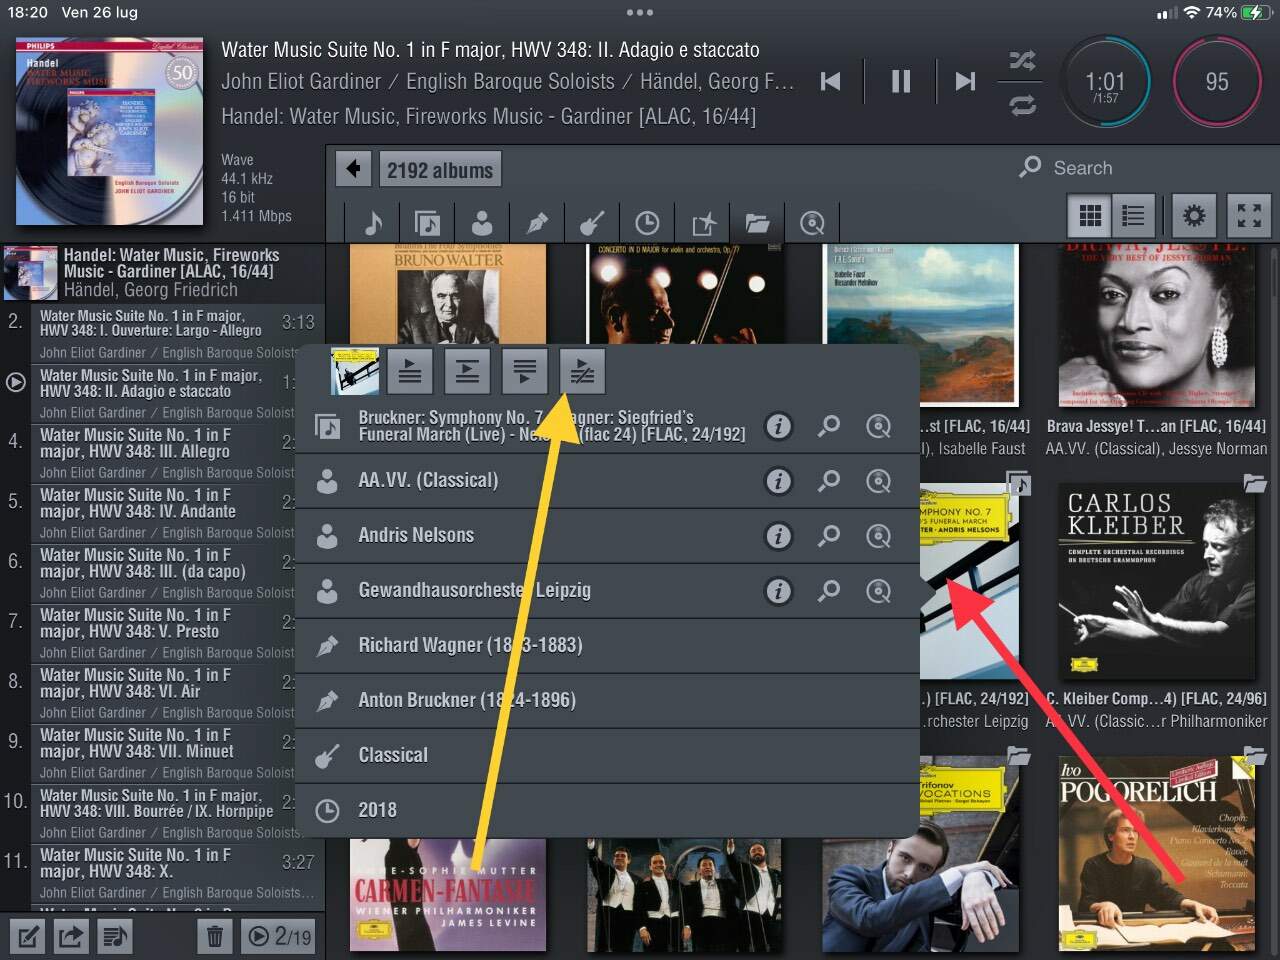Screen dimensions: 1280x960
Task: Pause the current track
Action: pos(900,81)
